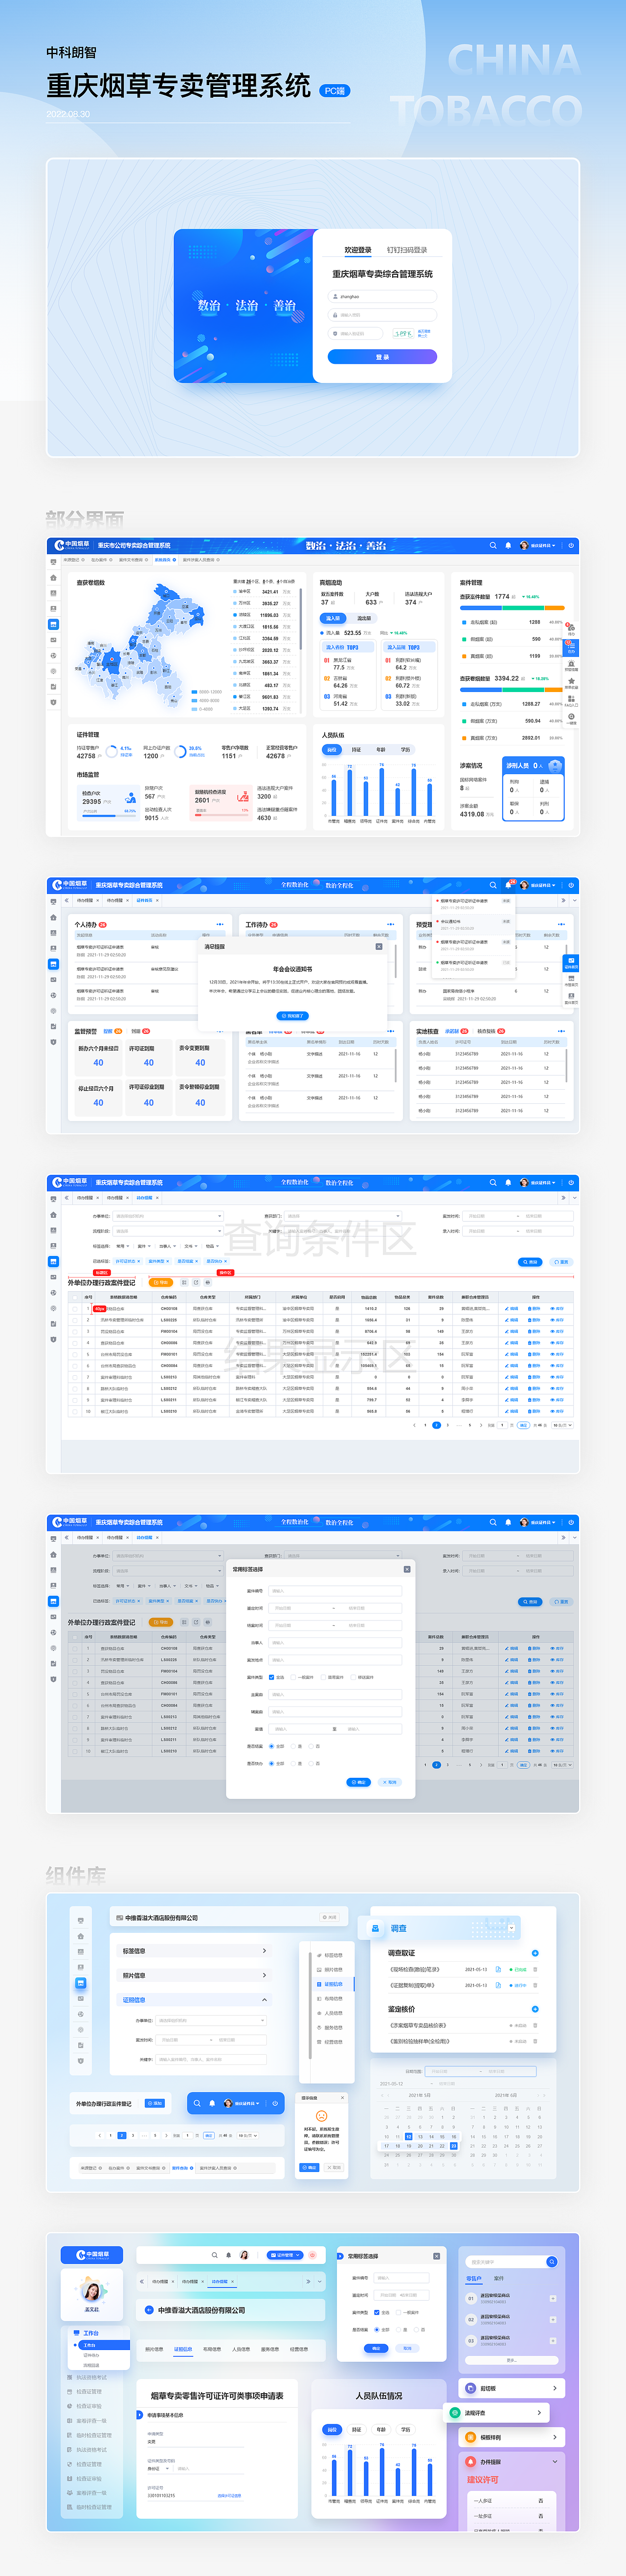Click back arrow beside 中维香溢大酒店股份有限公司 in last mockup

pos(149,2310)
